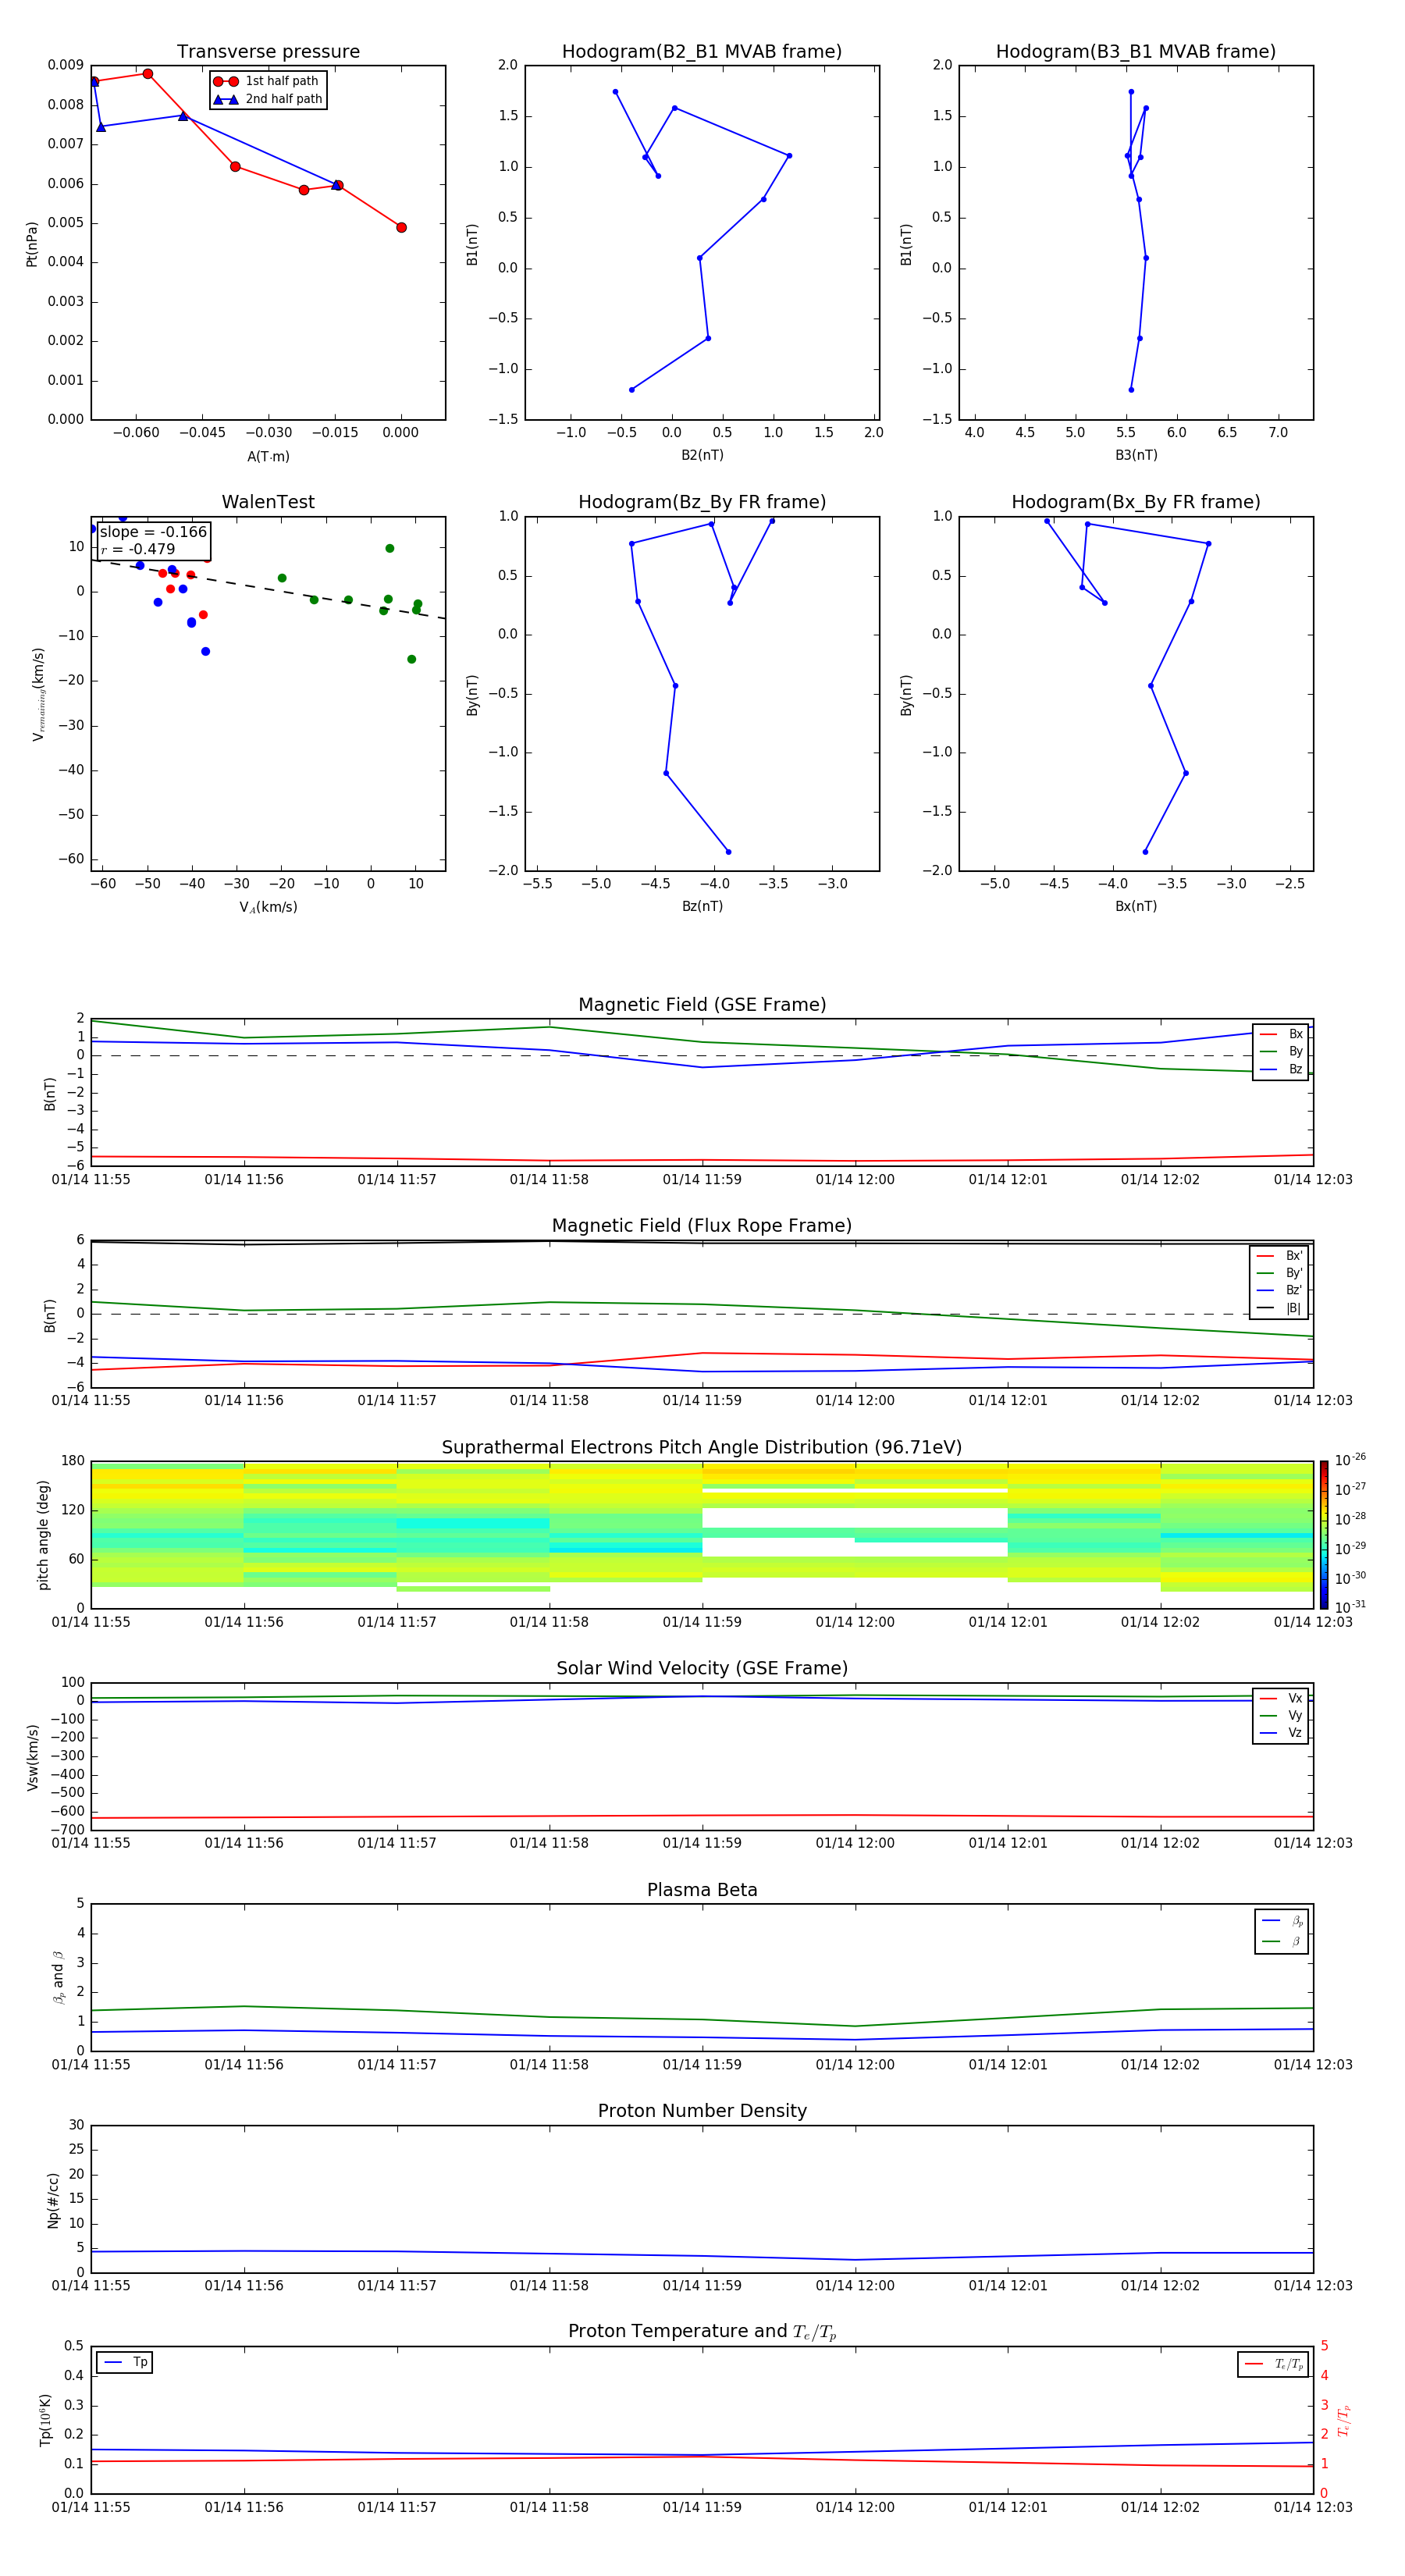Image resolution: width=1405 pixels, height=2576 pixels.
Task: Click the Vsw(km/s) y-axis label
Action: [x=33, y=1757]
